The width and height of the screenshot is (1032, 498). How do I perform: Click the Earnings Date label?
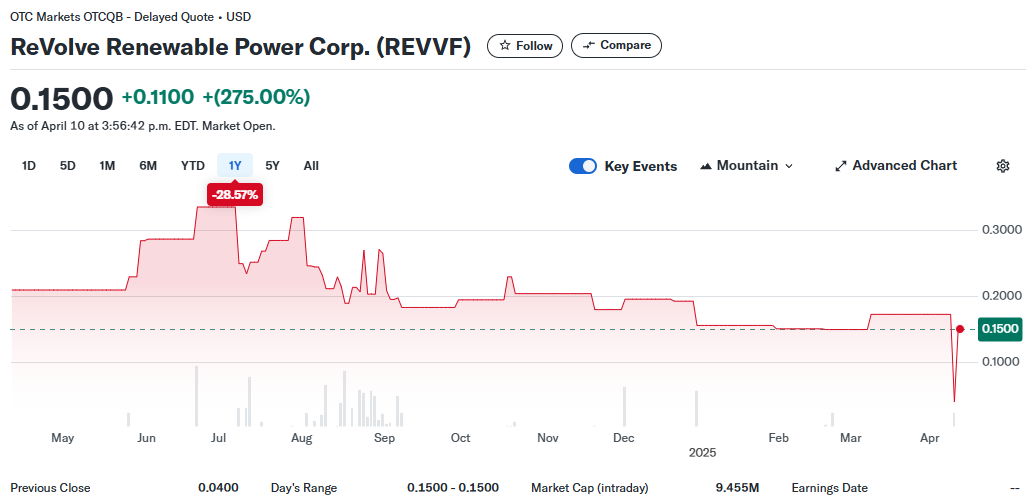[x=829, y=488]
